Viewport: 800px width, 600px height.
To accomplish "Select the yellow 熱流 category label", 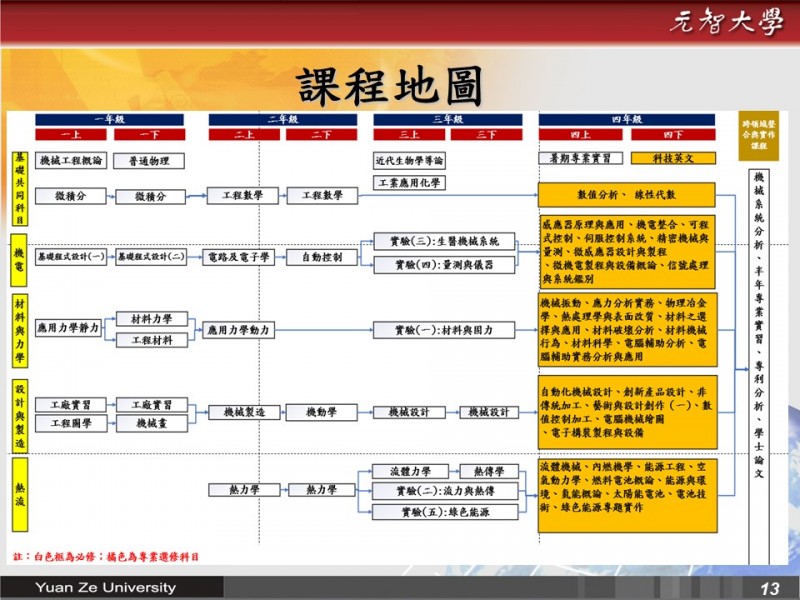I will click(x=19, y=491).
